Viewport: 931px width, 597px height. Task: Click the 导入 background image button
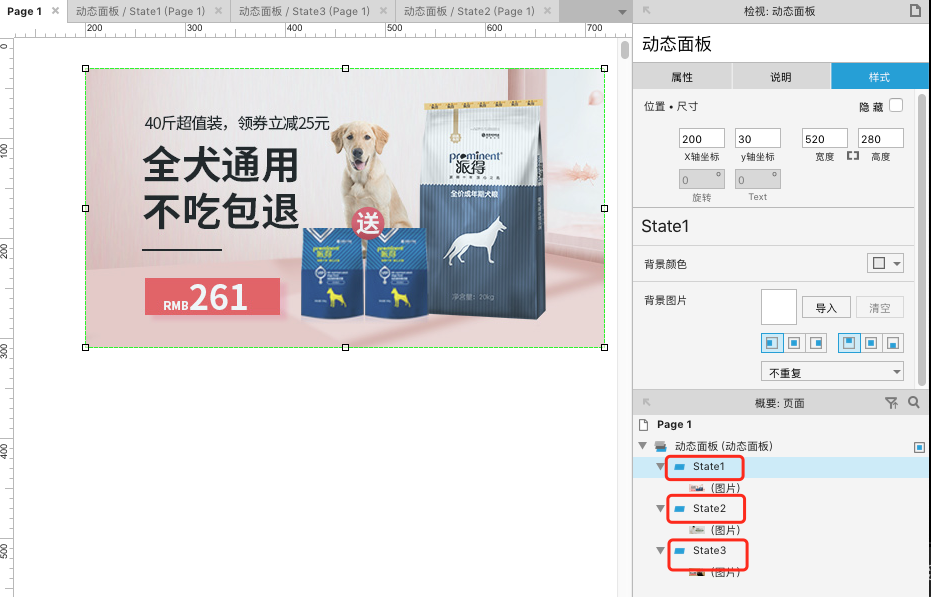coord(826,307)
